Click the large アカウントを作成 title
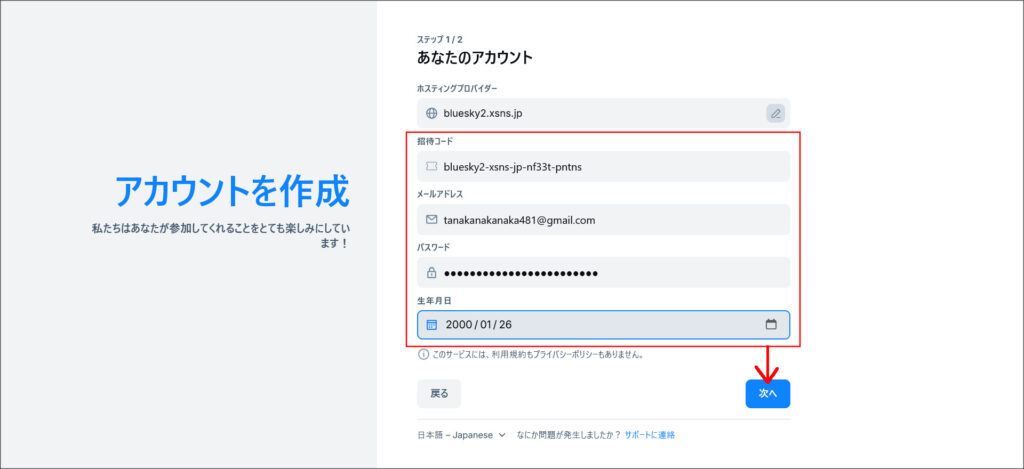The image size is (1024, 469). (x=232, y=191)
